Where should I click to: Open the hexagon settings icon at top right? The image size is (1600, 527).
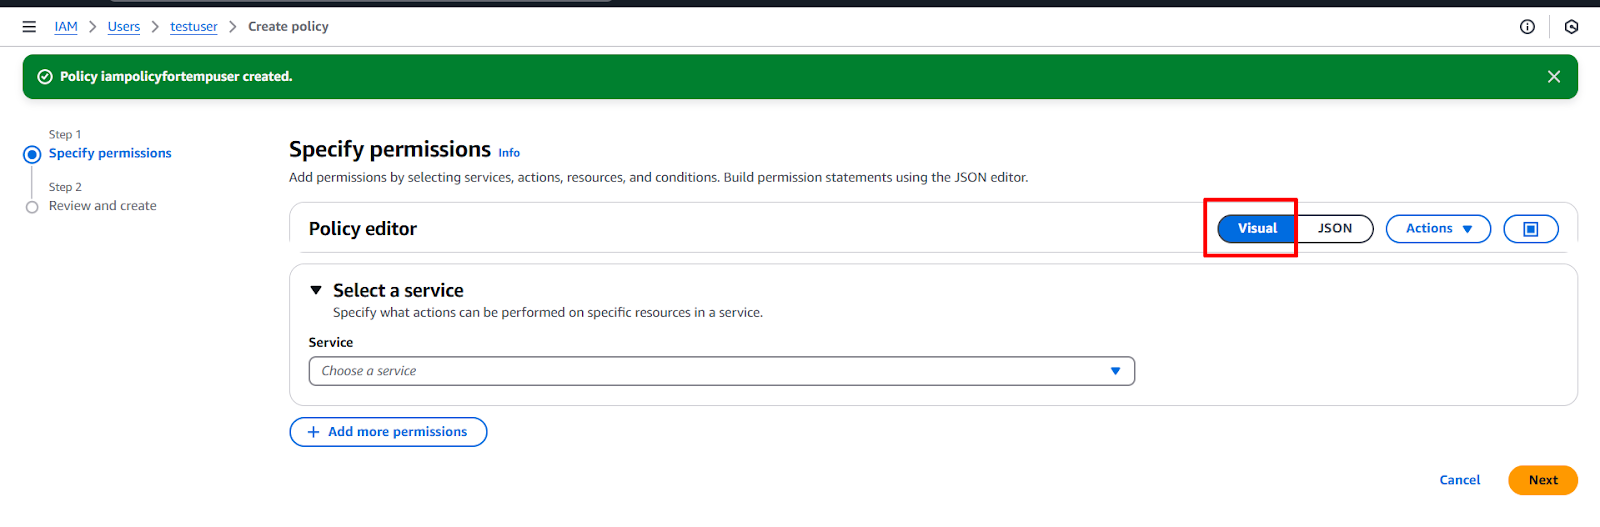click(x=1571, y=27)
